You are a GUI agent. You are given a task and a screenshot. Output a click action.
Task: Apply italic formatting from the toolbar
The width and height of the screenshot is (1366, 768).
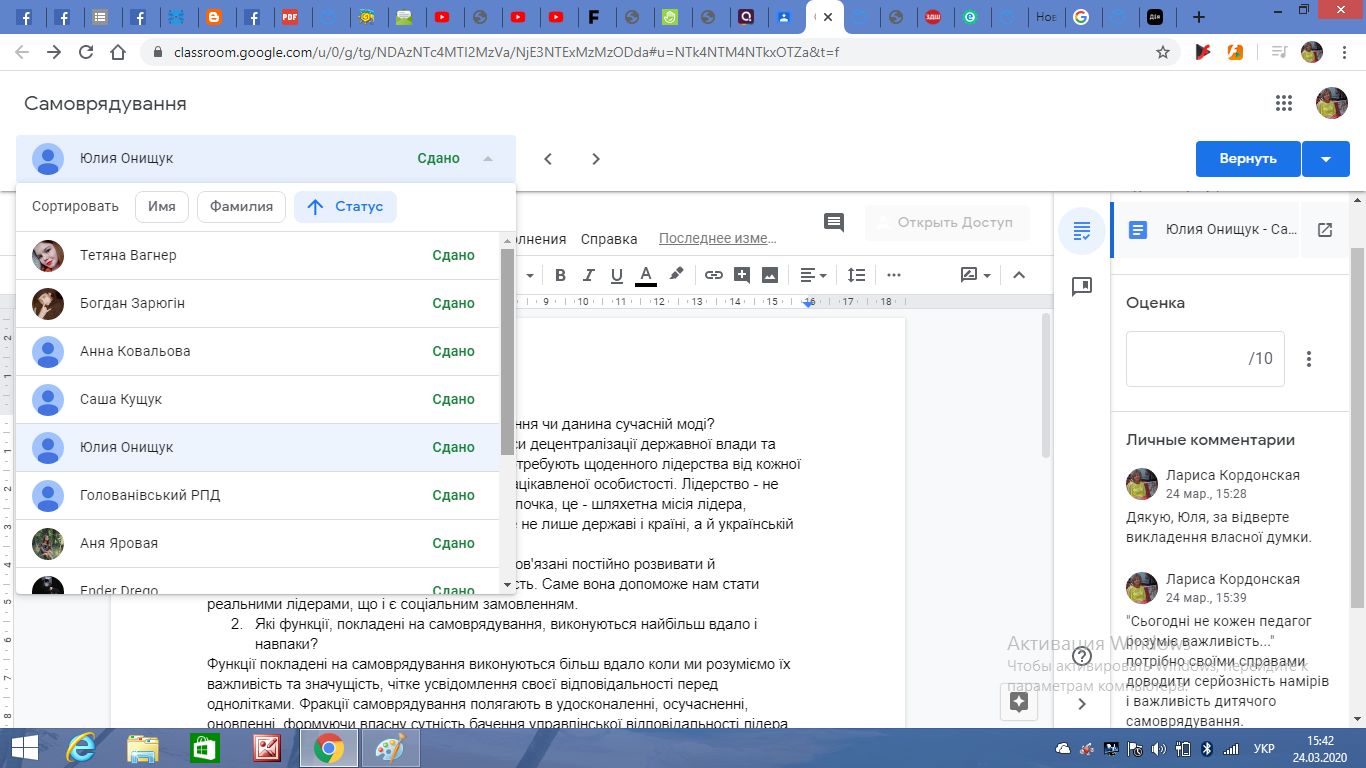[588, 275]
